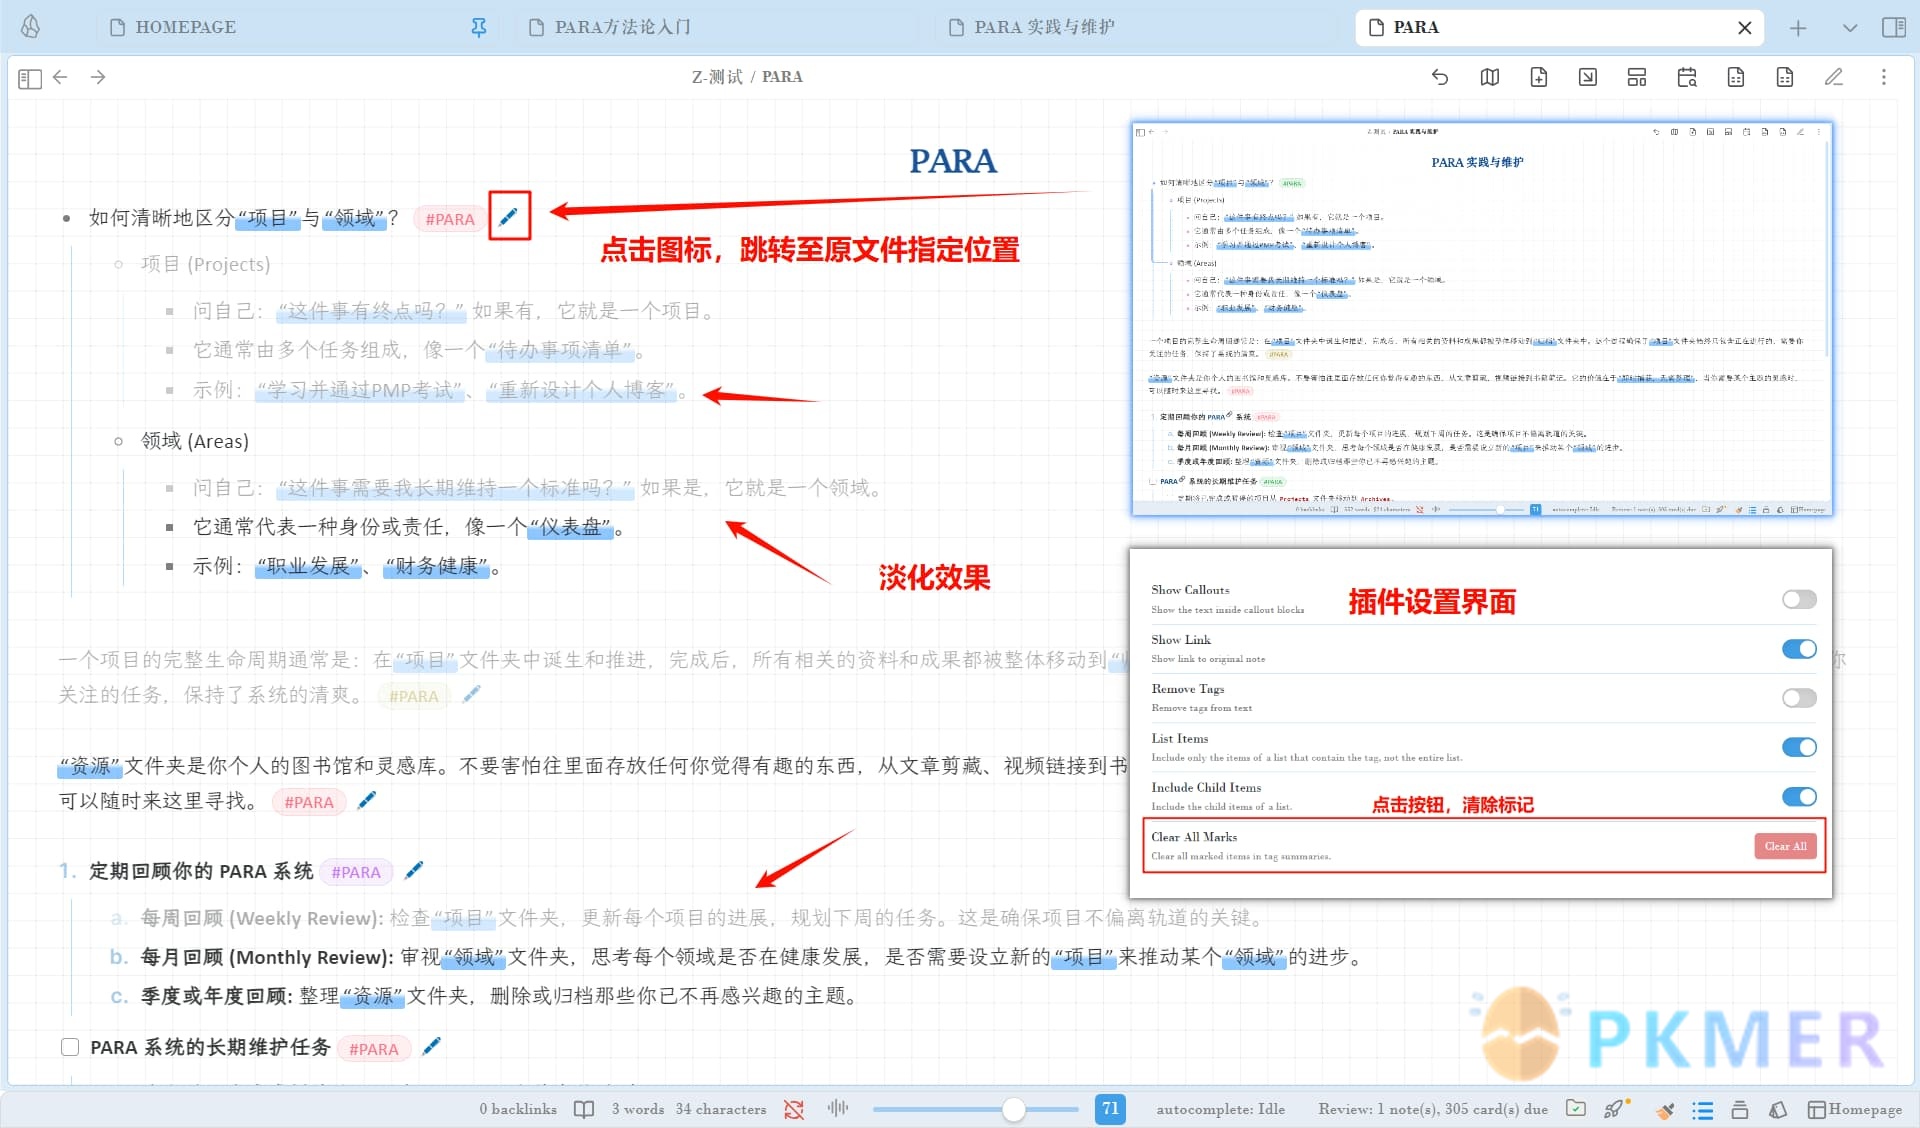
Task: Open the vault switcher icon at top-left
Action: coord(30,27)
